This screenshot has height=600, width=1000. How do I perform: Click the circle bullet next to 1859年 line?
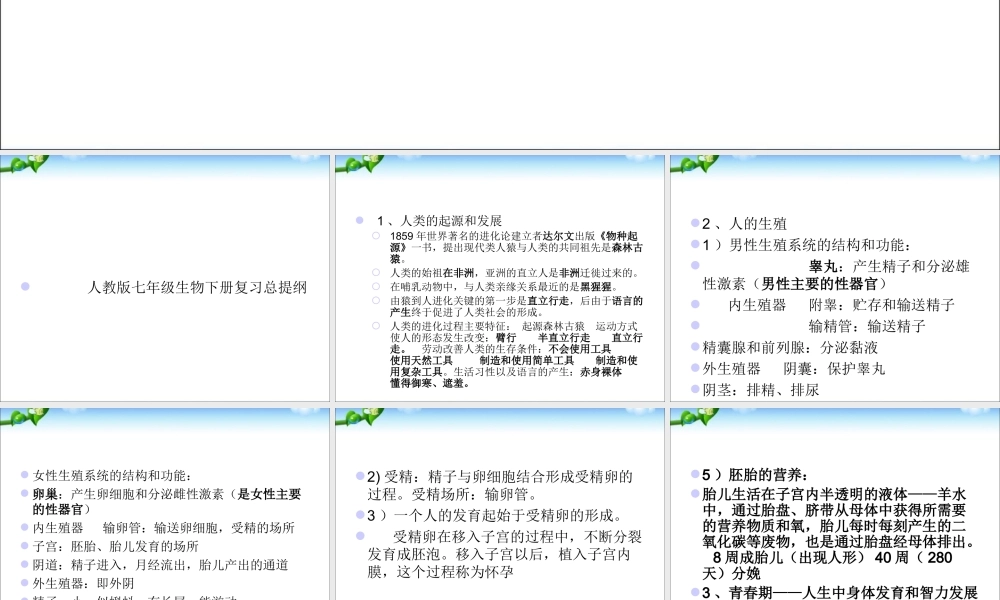tap(375, 234)
